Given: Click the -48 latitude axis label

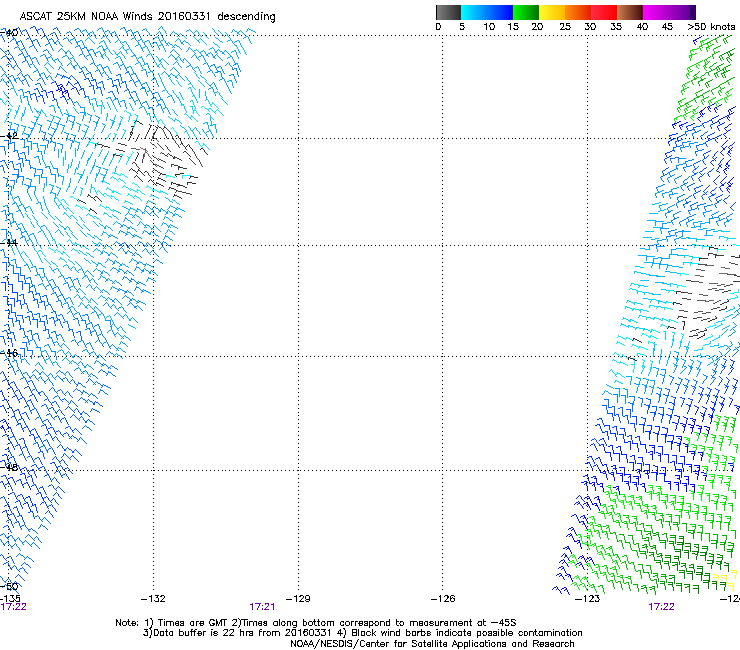Looking at the screenshot, I should 9,467.
